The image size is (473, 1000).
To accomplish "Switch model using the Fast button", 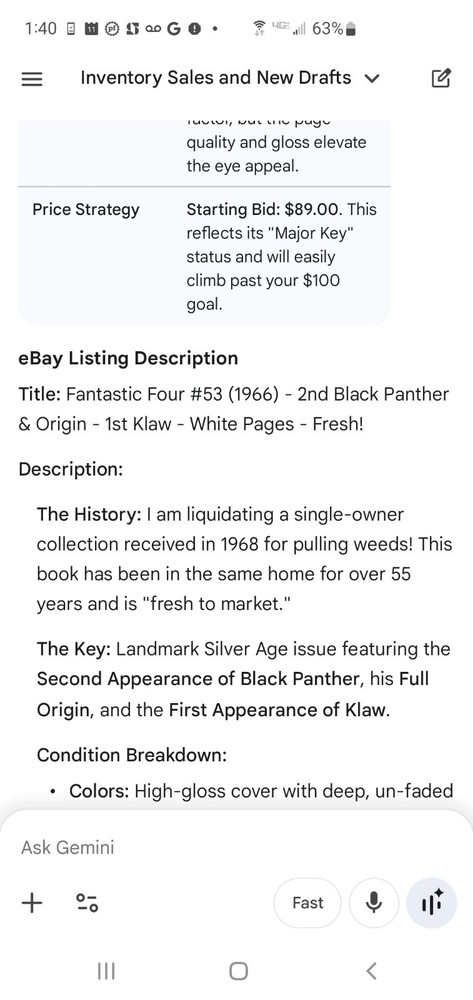I will coord(308,903).
